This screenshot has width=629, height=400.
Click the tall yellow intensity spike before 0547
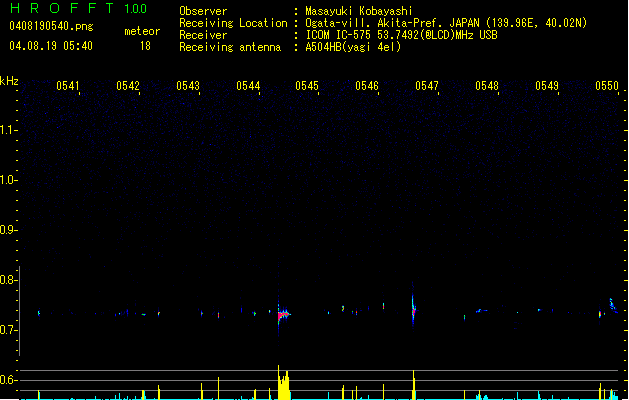pos(414,385)
